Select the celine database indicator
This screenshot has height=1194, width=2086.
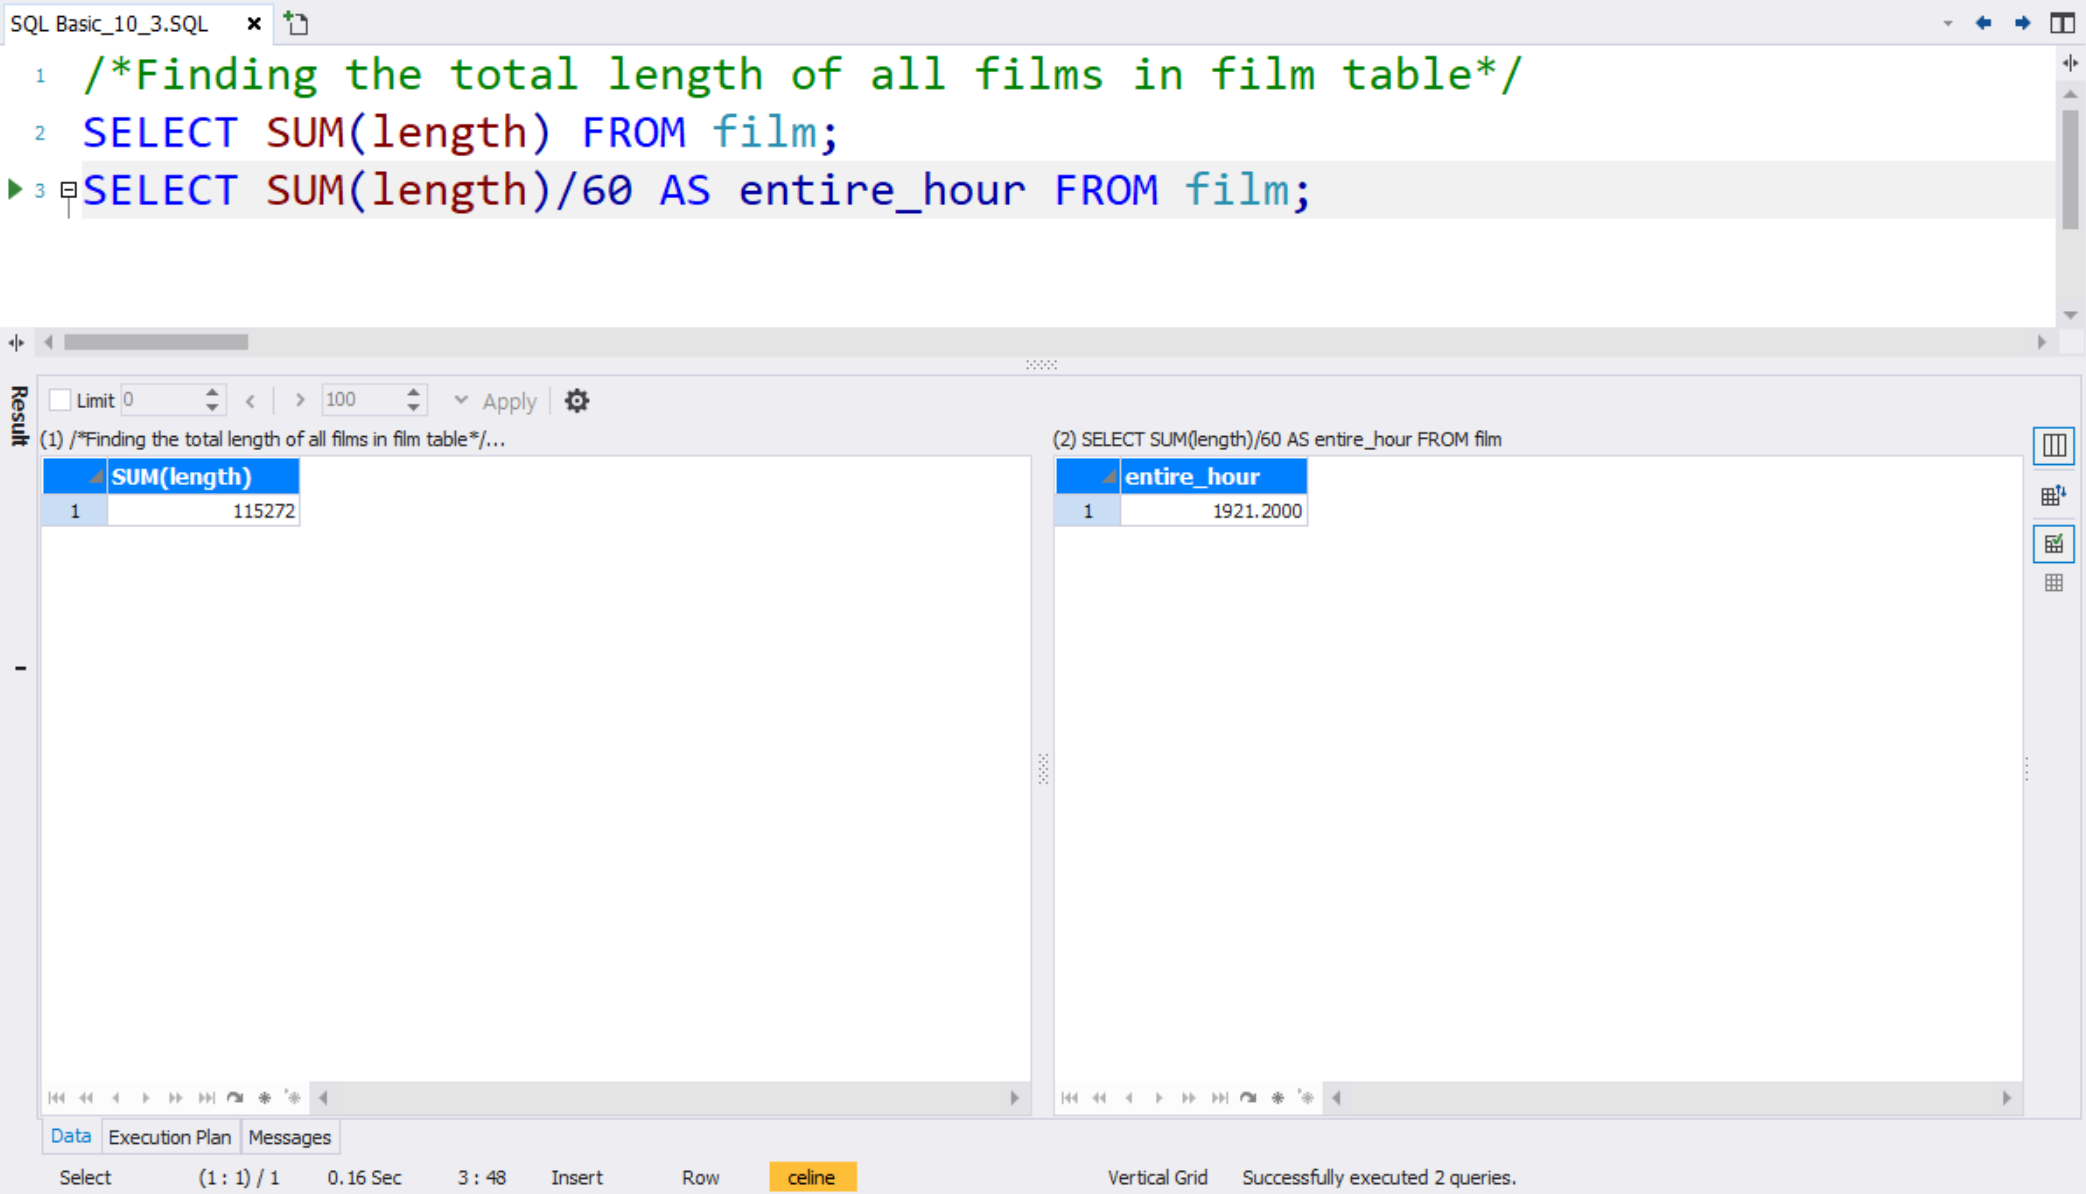click(812, 1177)
